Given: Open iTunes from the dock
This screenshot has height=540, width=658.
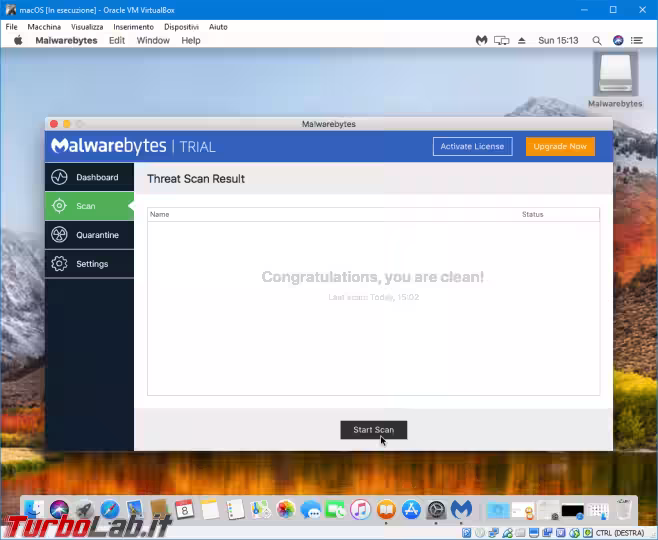Looking at the screenshot, I should (x=360, y=510).
